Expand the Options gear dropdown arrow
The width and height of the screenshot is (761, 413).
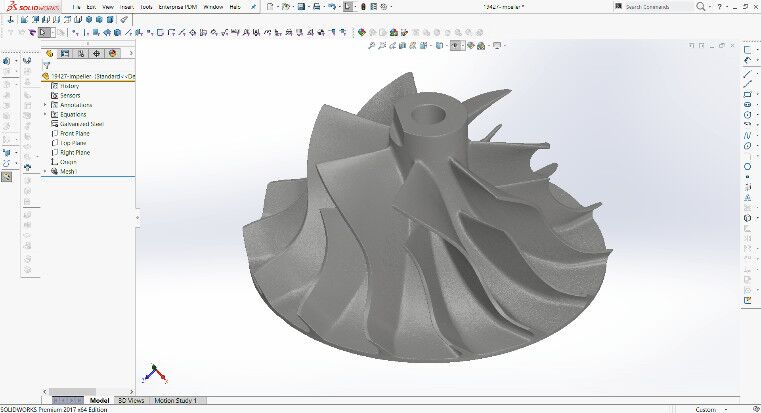click(391, 7)
